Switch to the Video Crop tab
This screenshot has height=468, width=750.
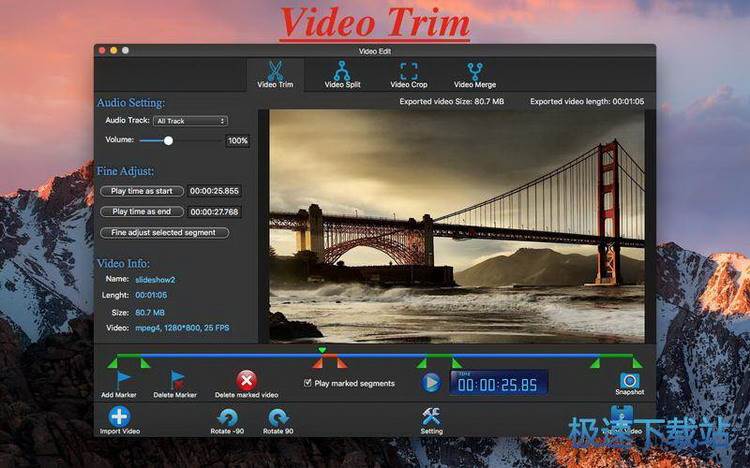click(x=409, y=75)
